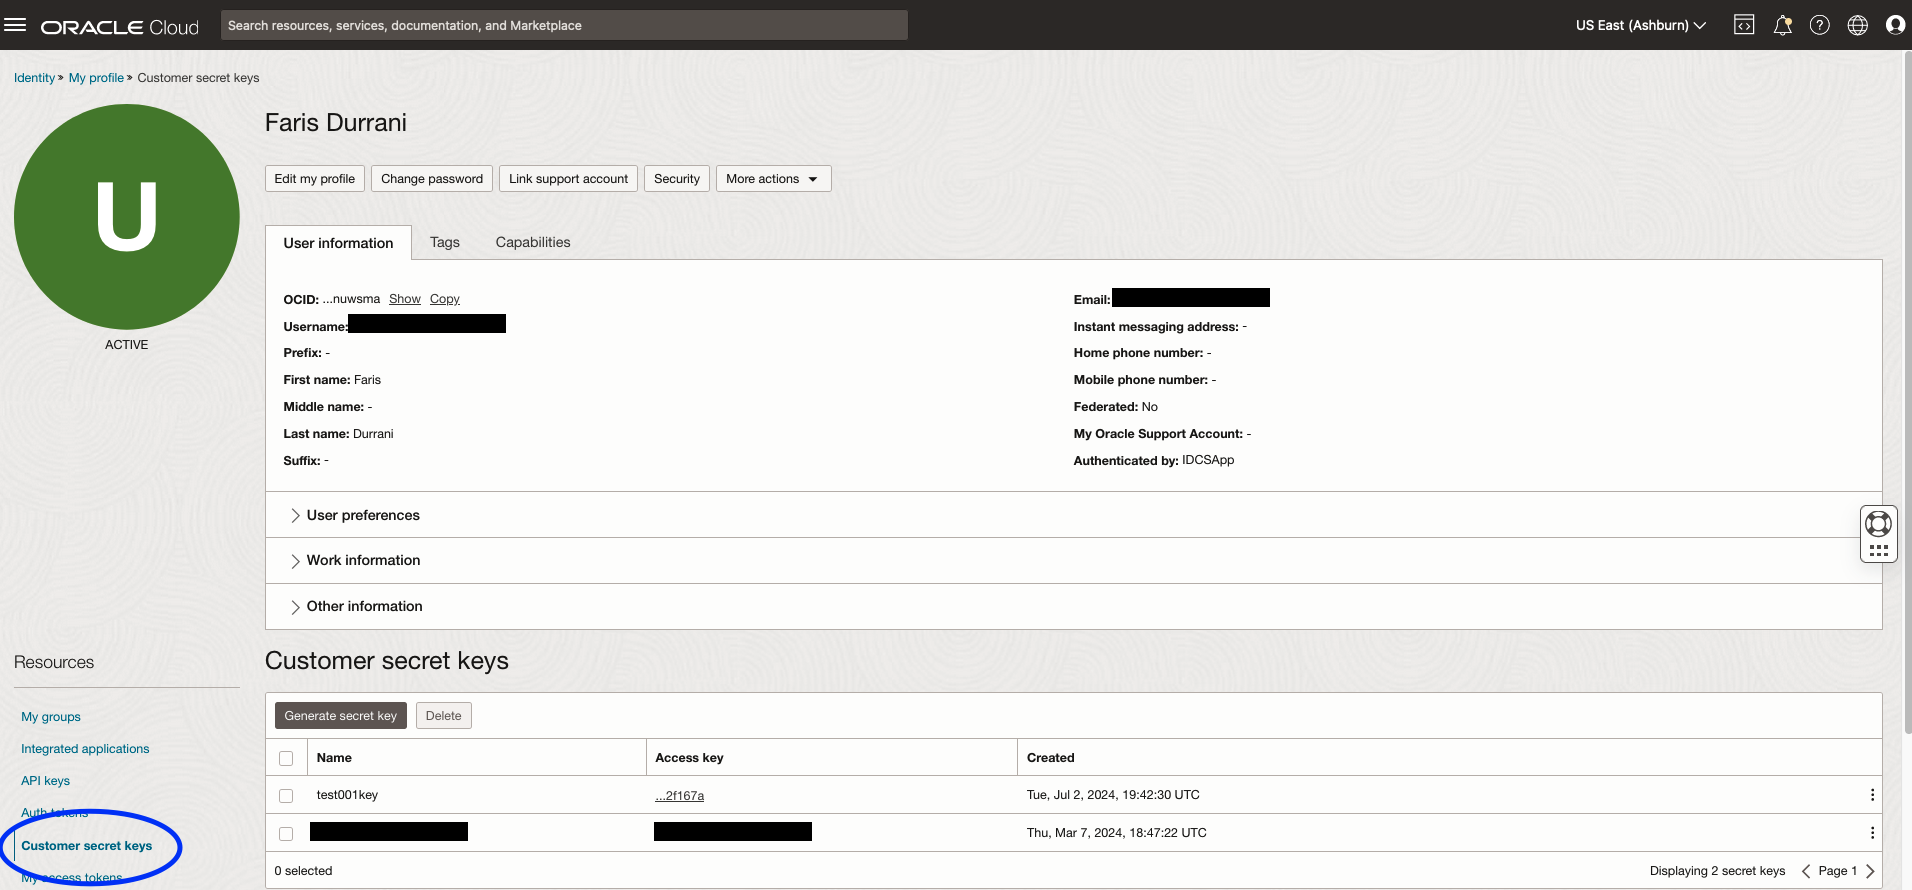Switch to the Capabilities tab

tap(533, 242)
